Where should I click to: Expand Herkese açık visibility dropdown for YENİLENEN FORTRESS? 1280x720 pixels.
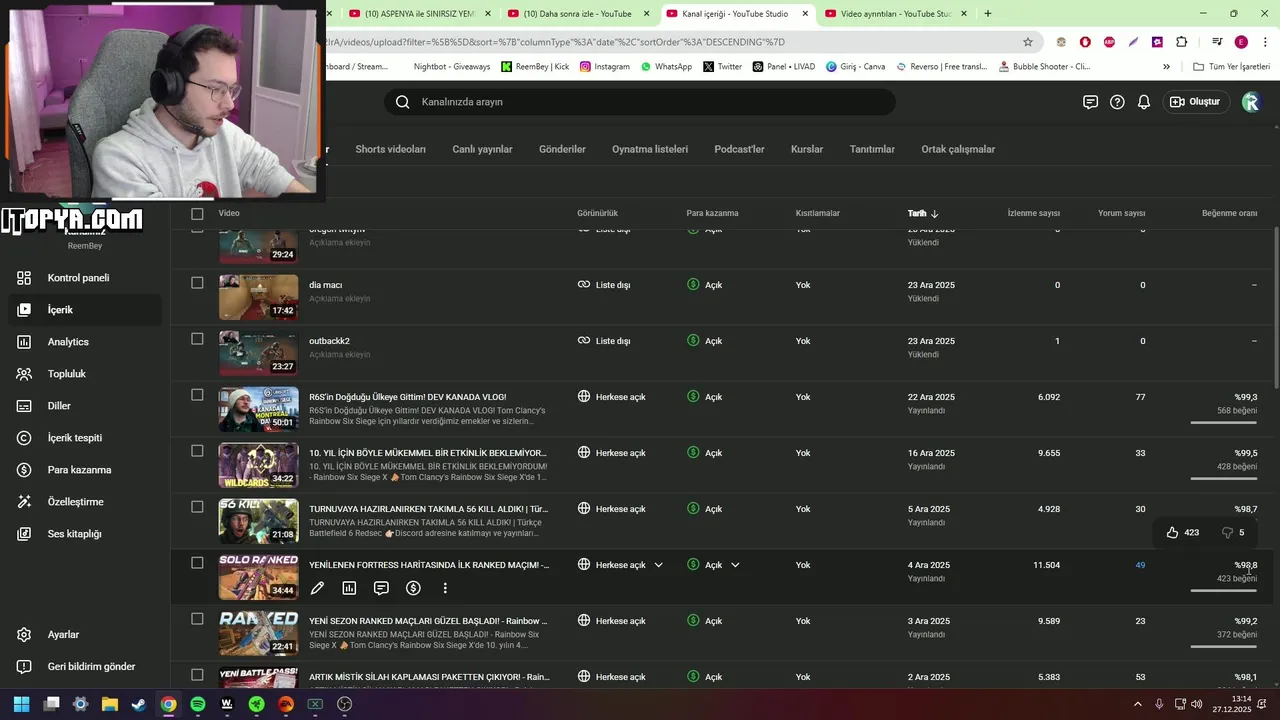click(658, 565)
